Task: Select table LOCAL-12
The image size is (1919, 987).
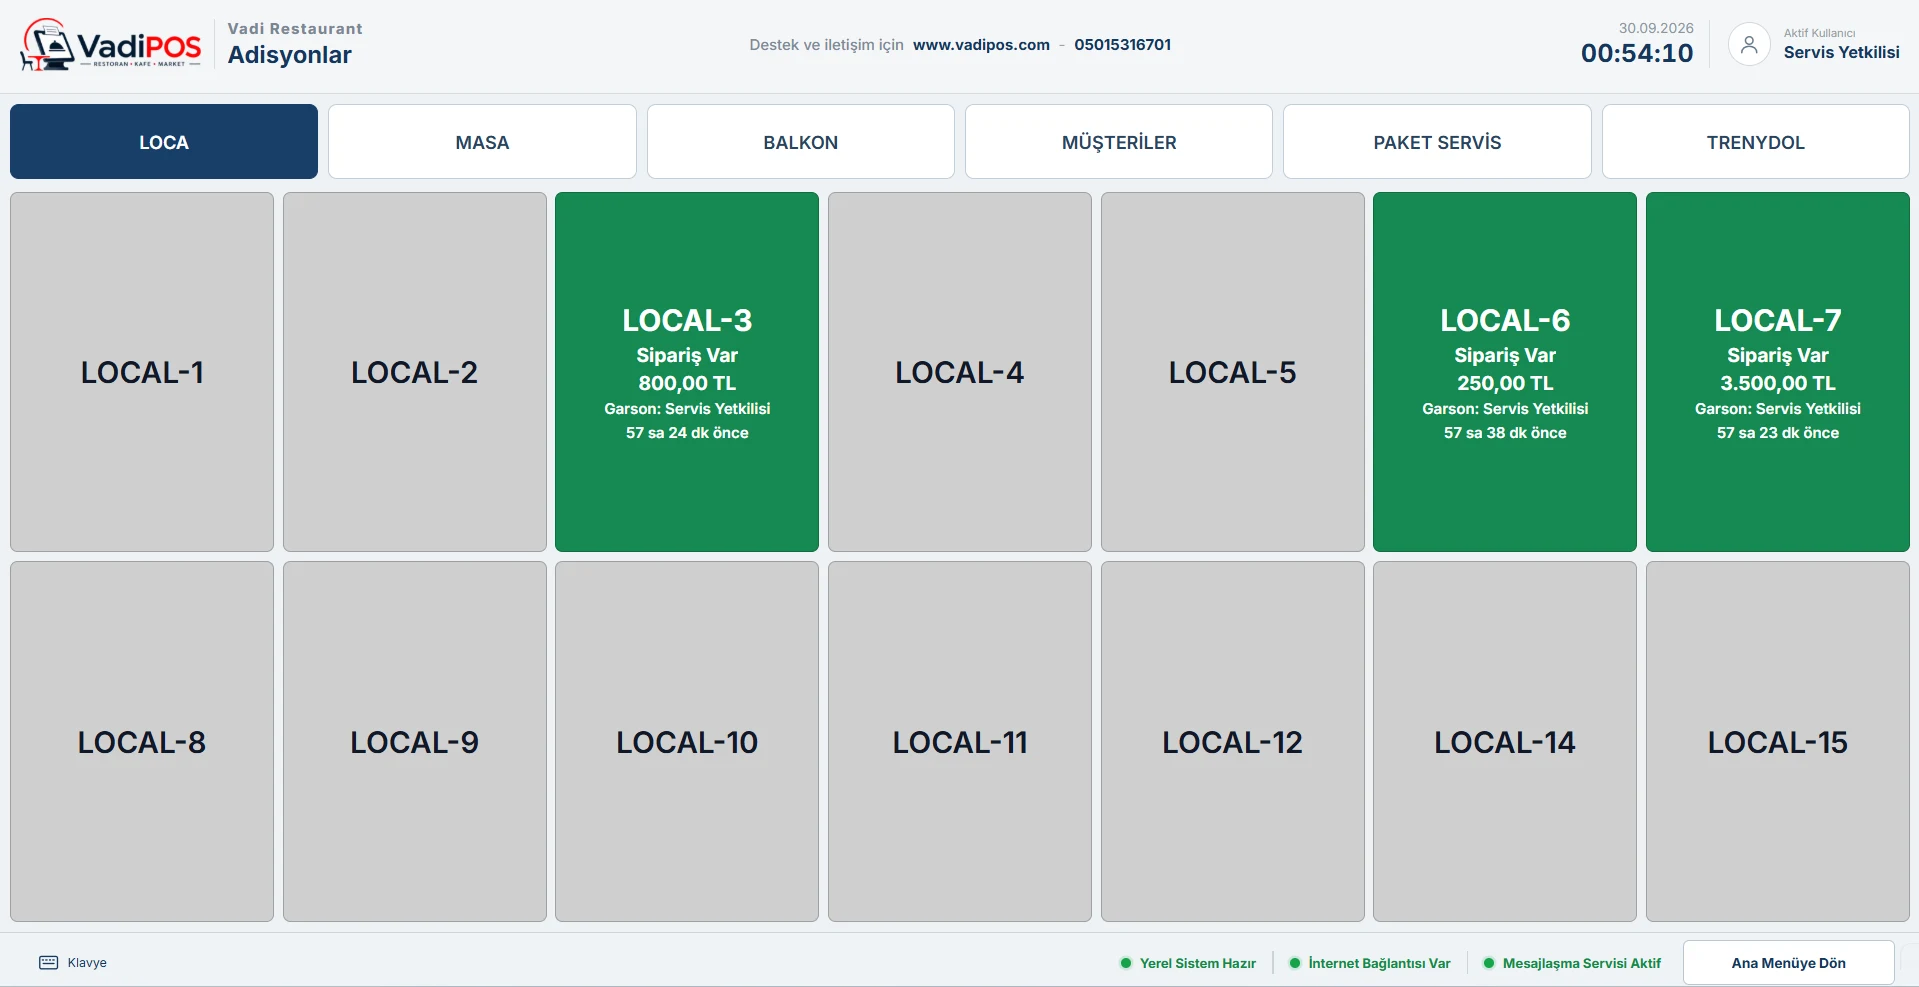Action: click(1232, 742)
